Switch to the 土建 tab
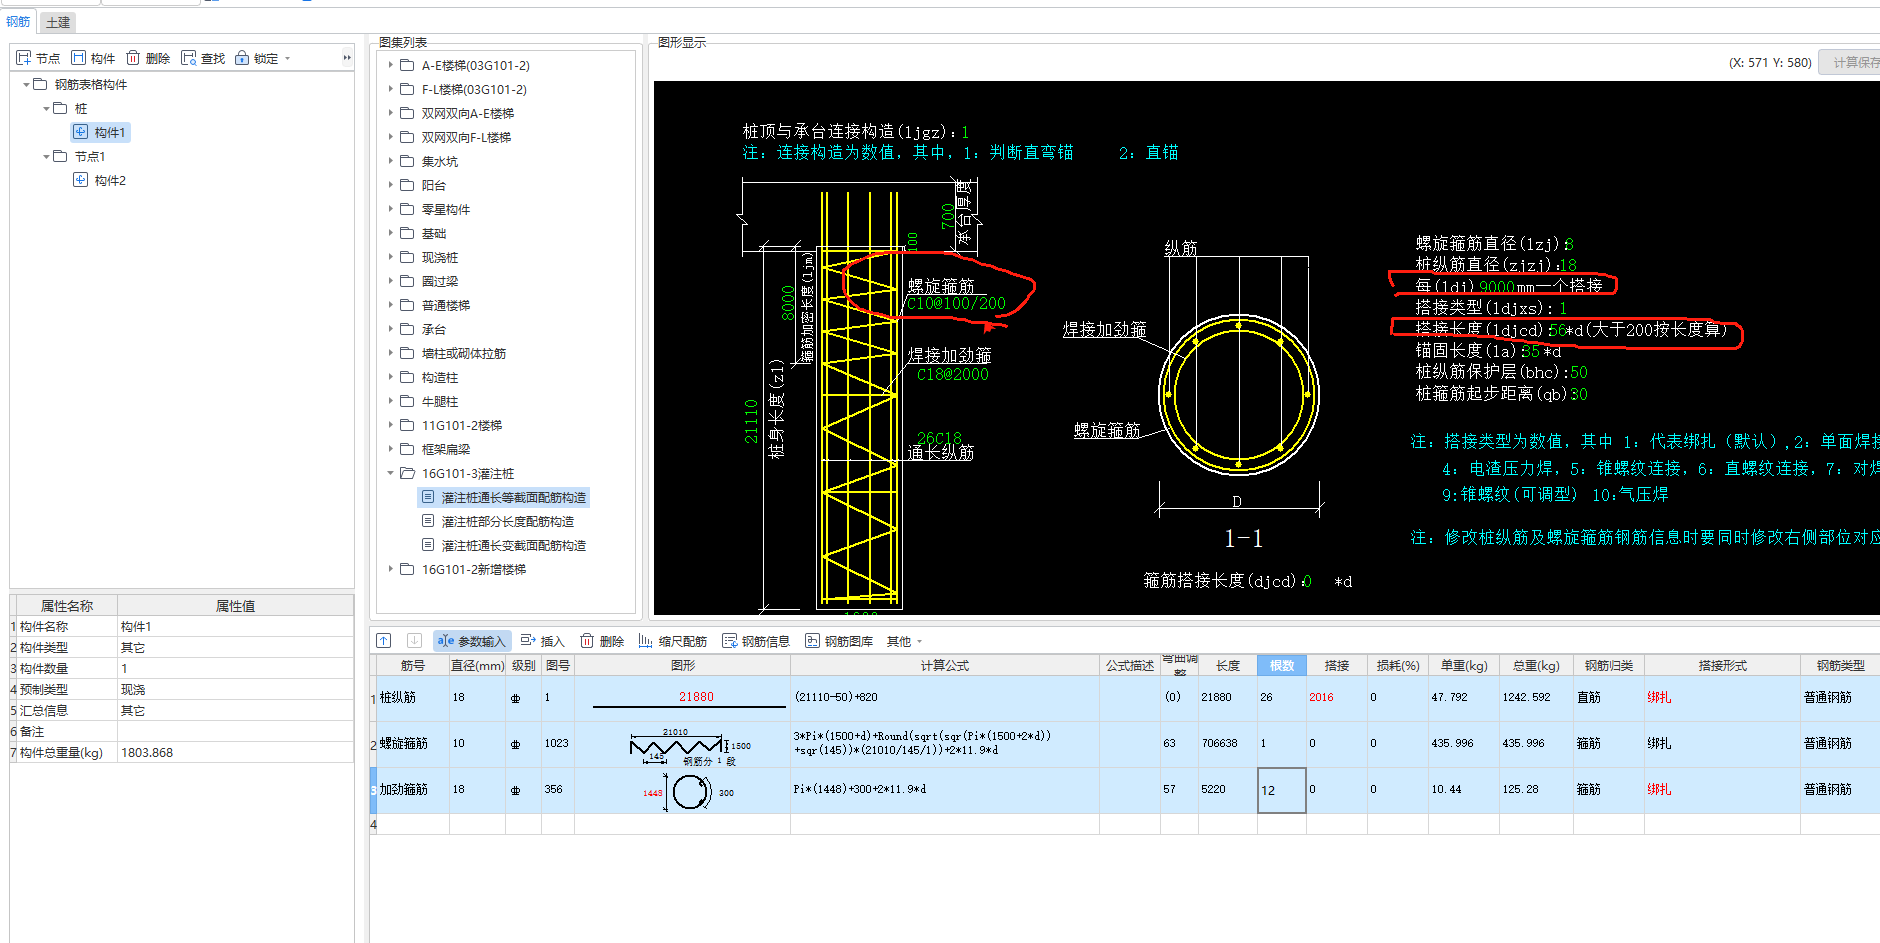 [58, 22]
